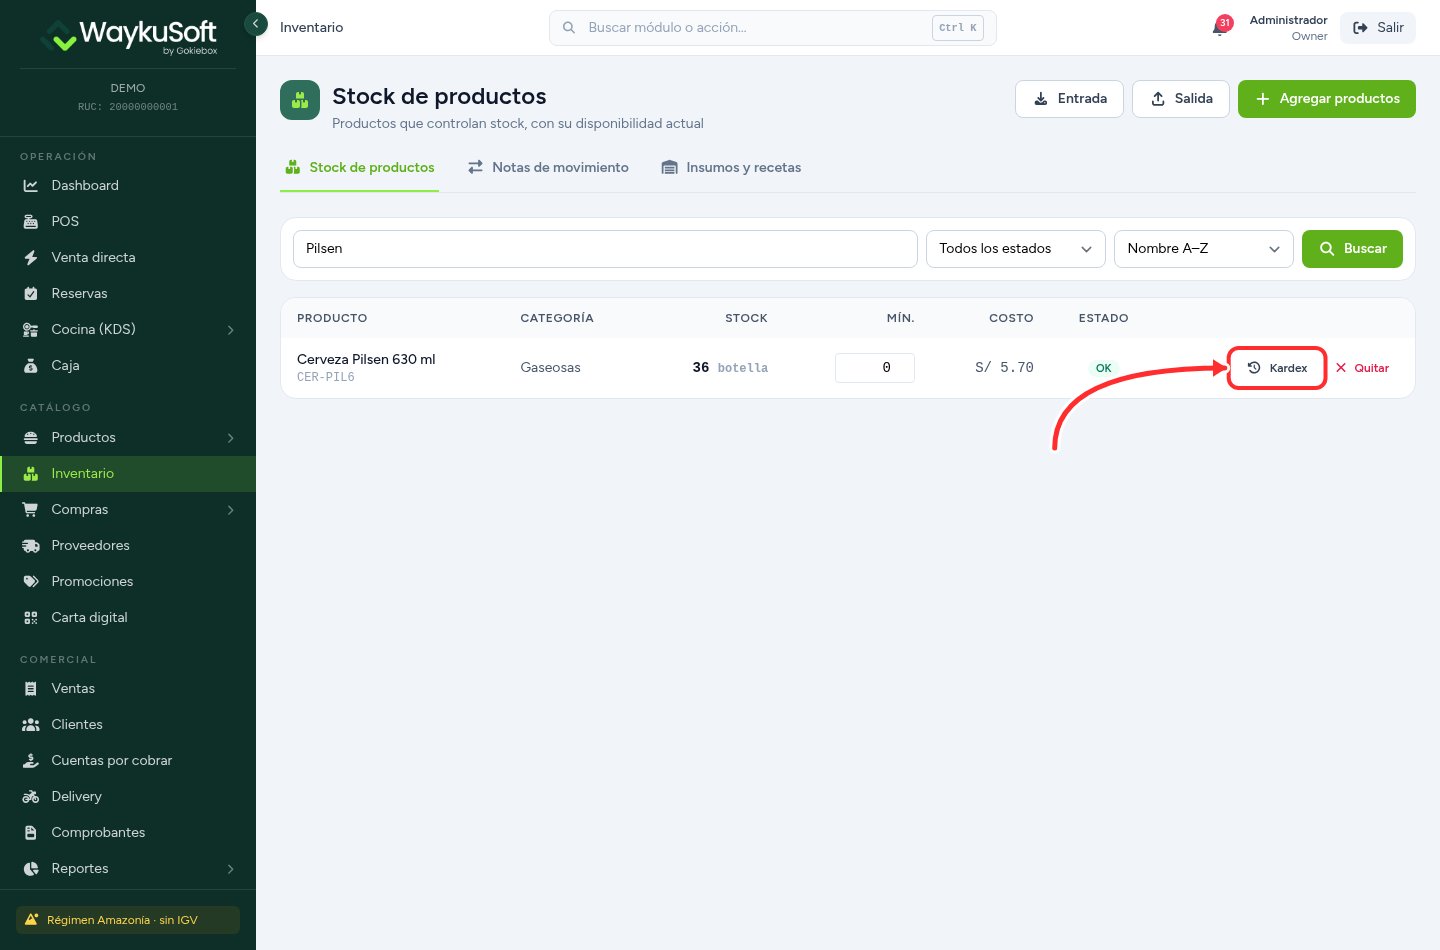Switch to Stock de productos tab
Viewport: 1440px width, 950px height.
coord(360,167)
